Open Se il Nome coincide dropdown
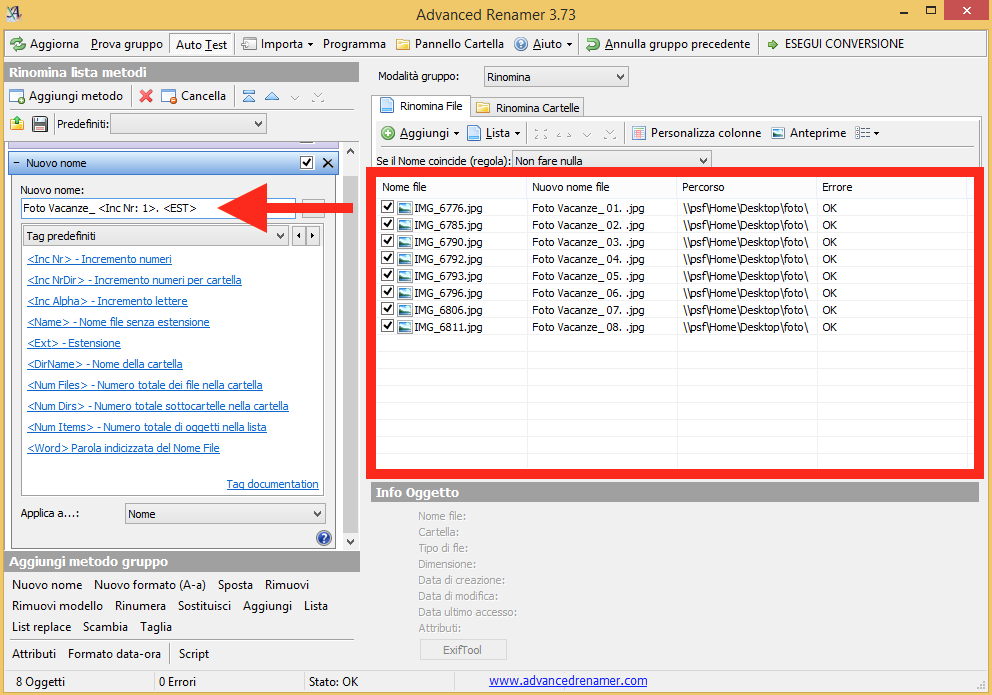Screen dimensions: 992x695 click(x=611, y=161)
